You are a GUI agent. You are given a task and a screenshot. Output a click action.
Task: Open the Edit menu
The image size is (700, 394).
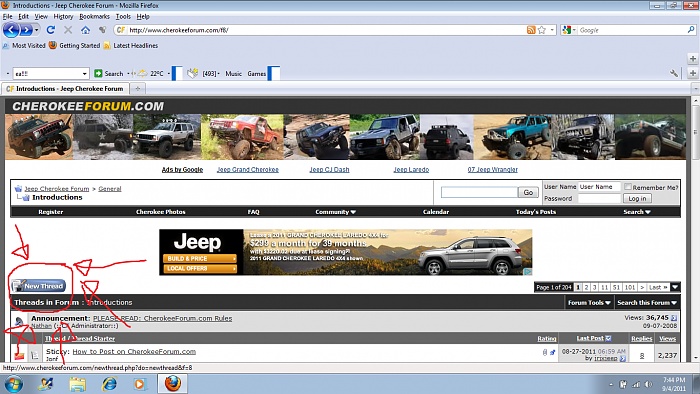pyautogui.click(x=23, y=17)
